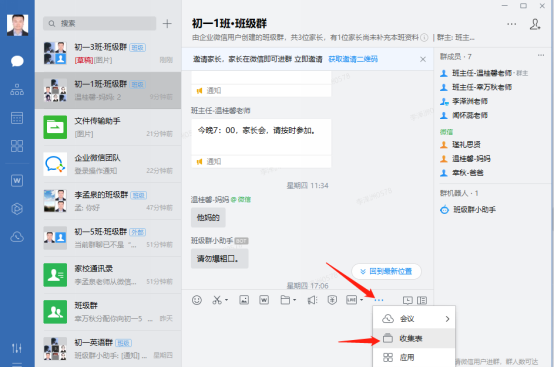Select member 班主任-温桂馨老师
Screen dimensions: 554x368
[482, 73]
